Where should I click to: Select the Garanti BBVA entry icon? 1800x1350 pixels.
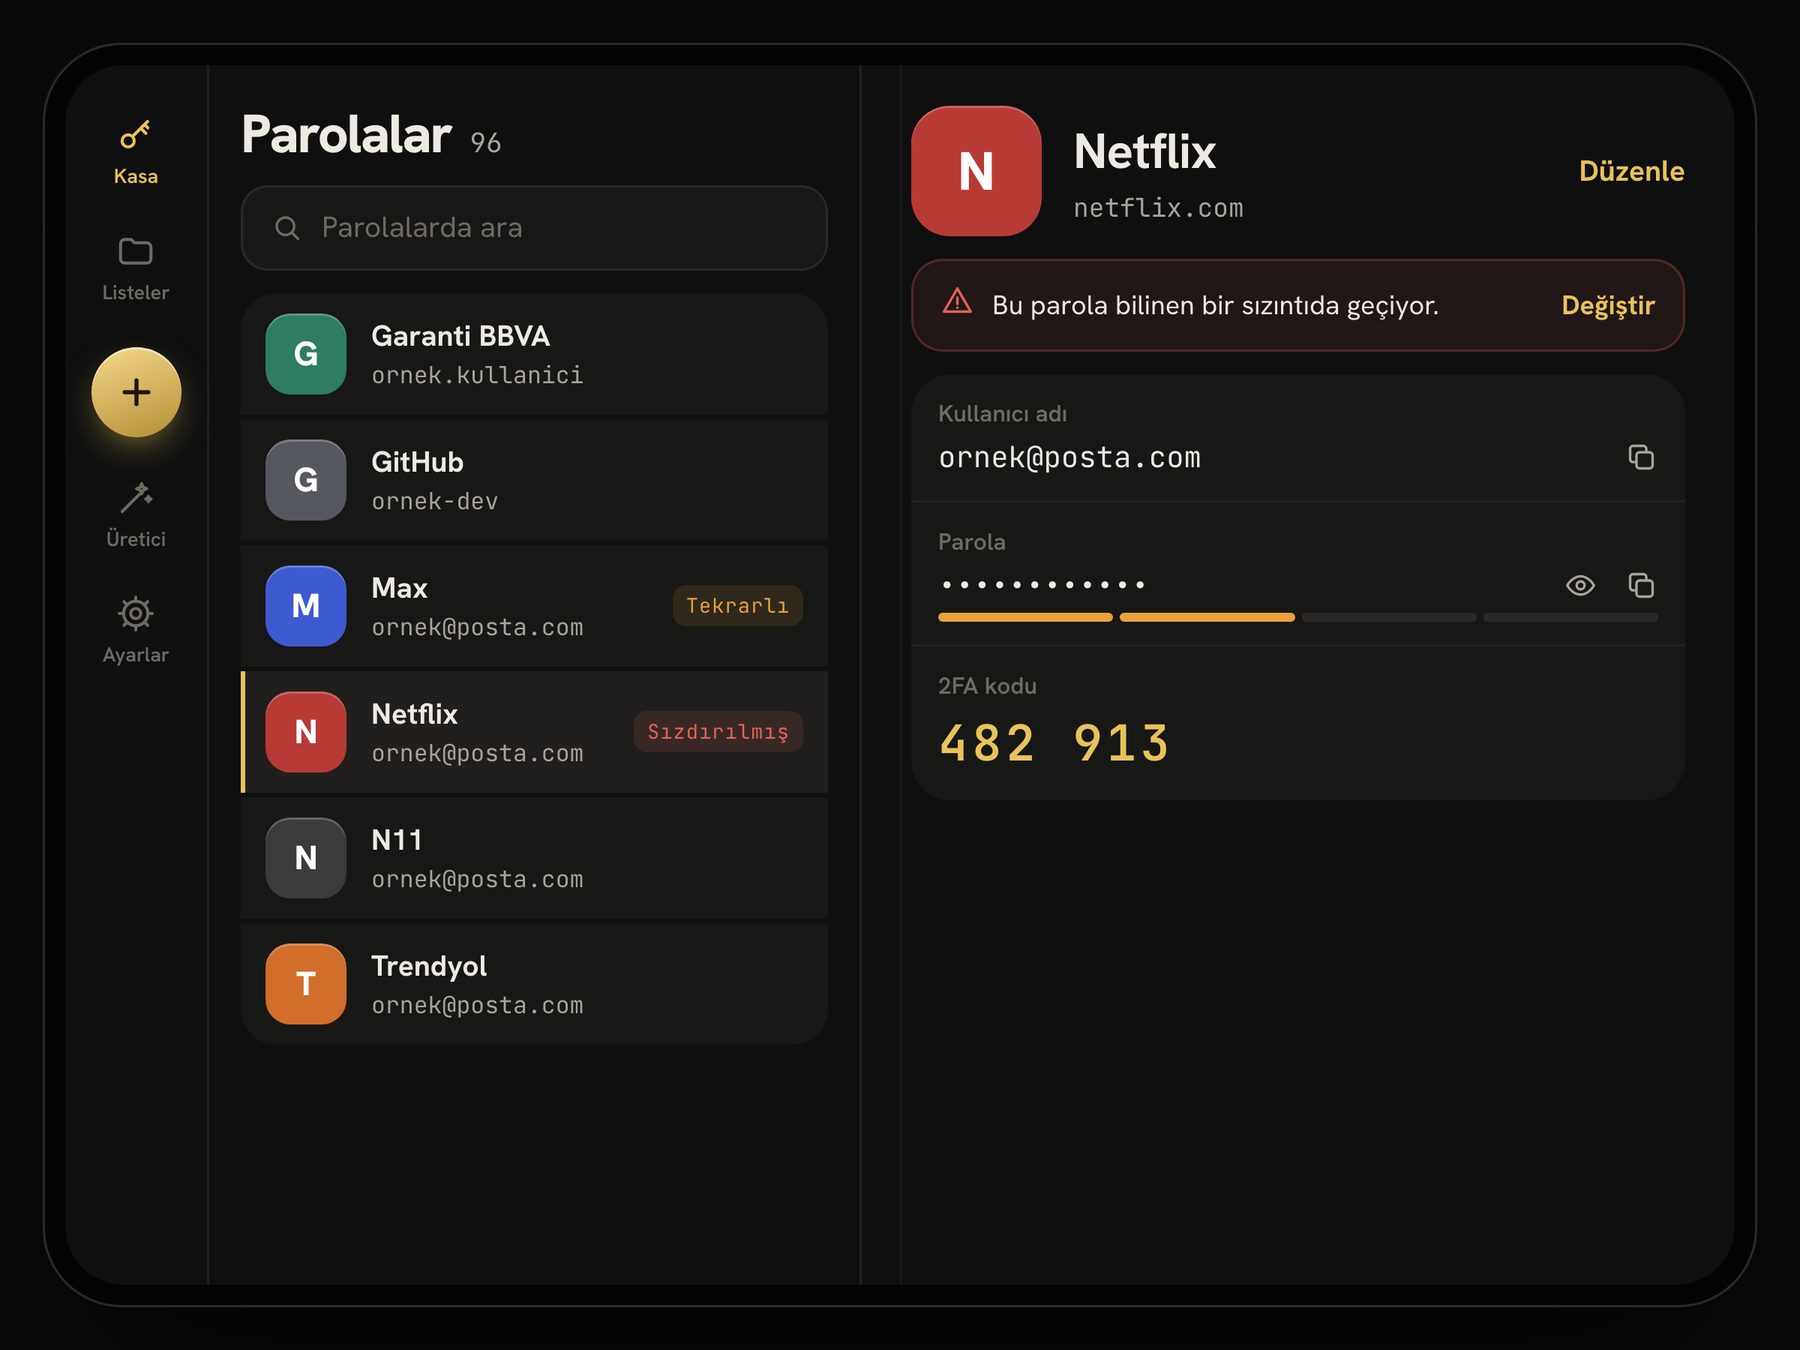tap(306, 354)
